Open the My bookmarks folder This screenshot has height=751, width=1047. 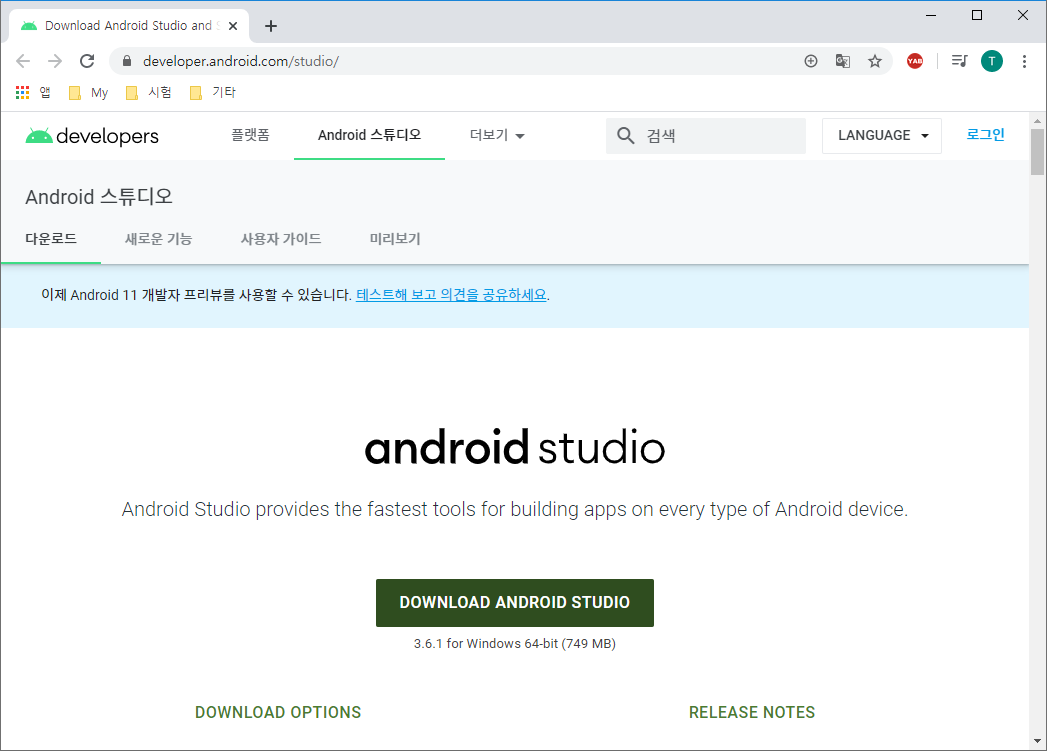[88, 93]
